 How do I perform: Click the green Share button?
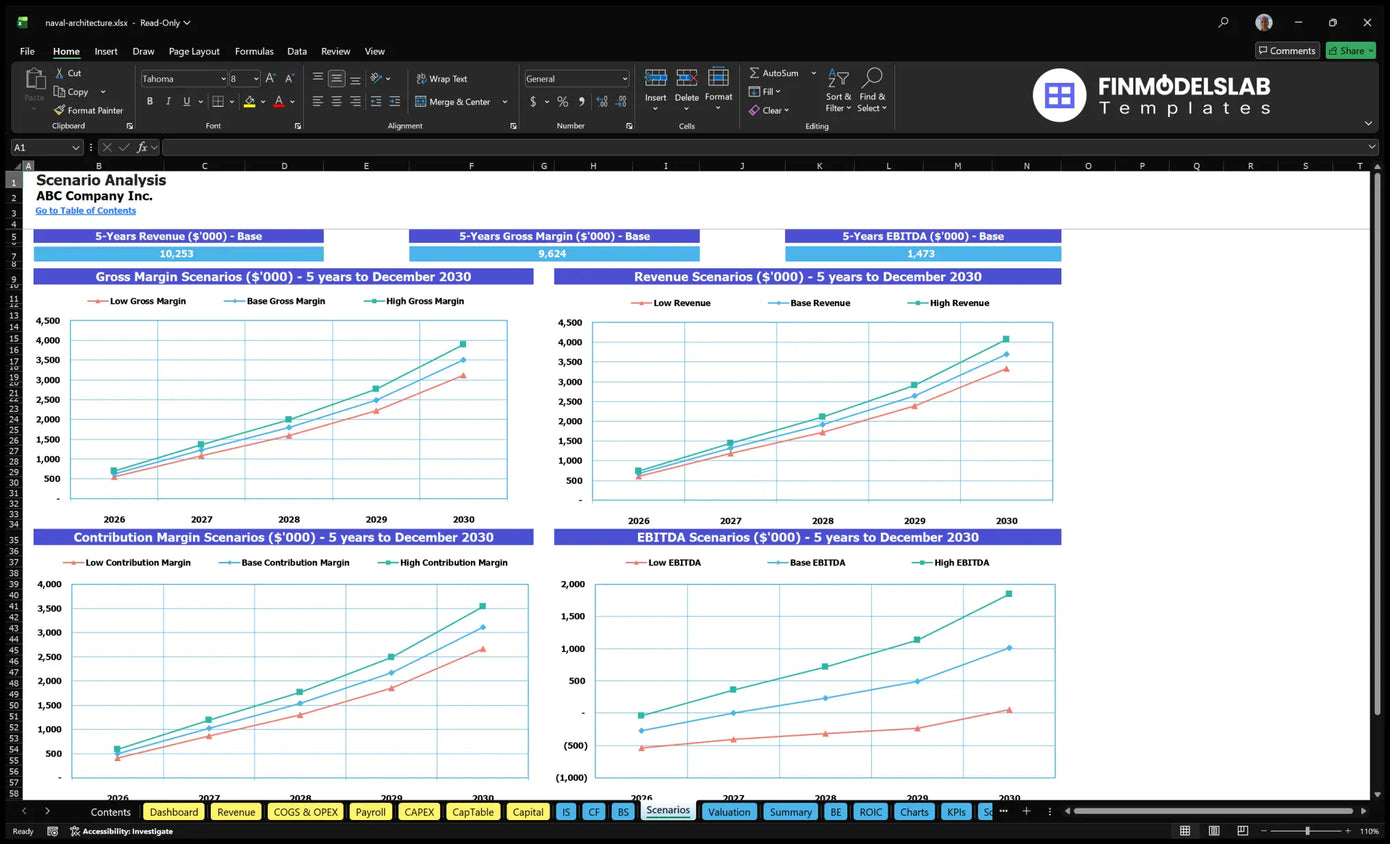click(x=1350, y=51)
